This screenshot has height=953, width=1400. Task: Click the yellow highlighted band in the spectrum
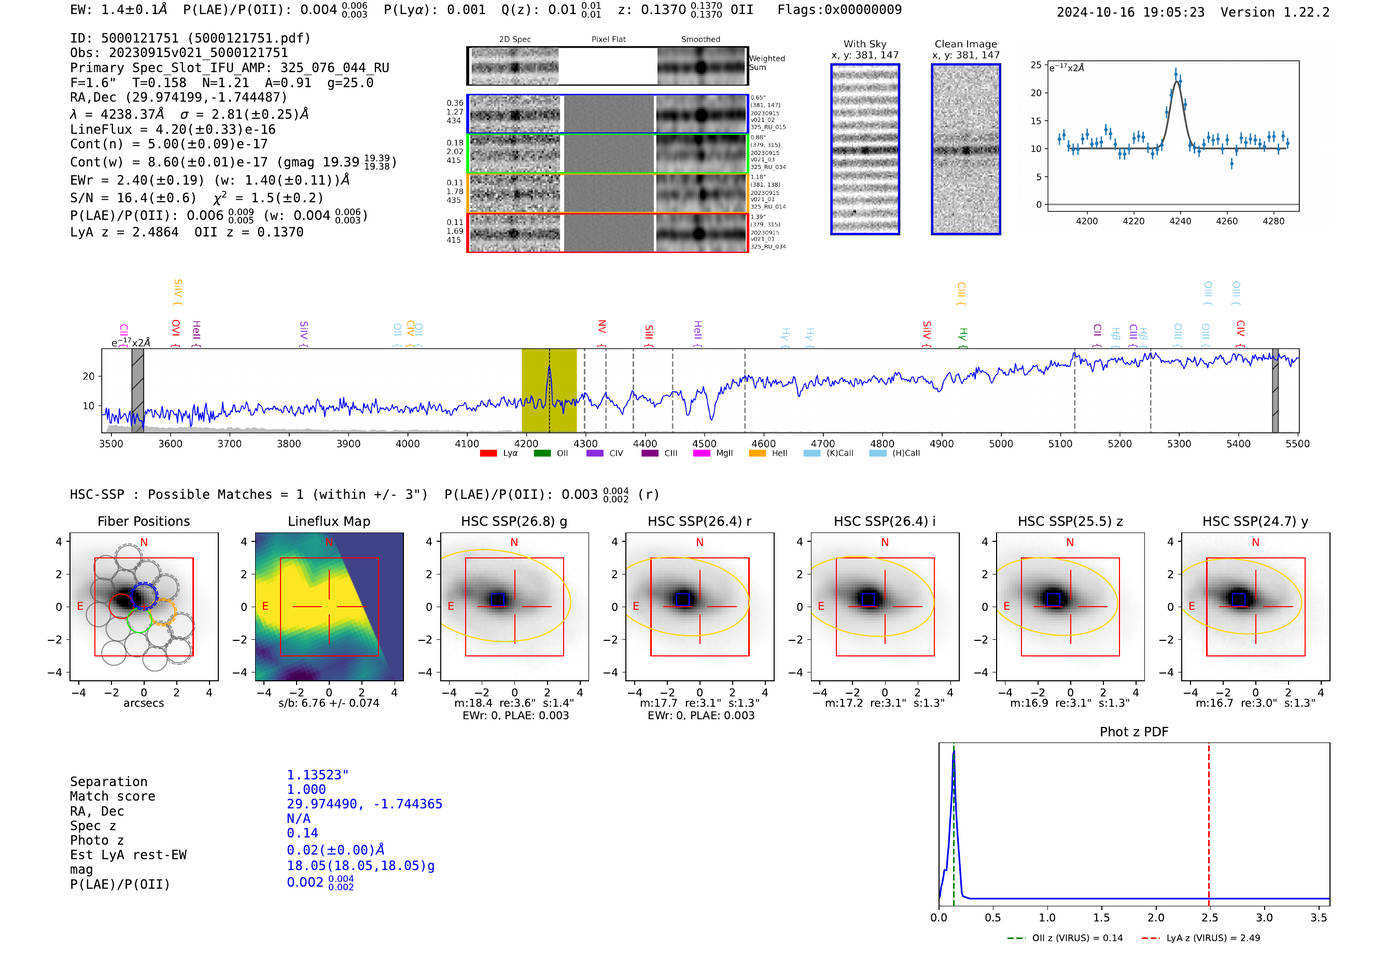[x=549, y=390]
